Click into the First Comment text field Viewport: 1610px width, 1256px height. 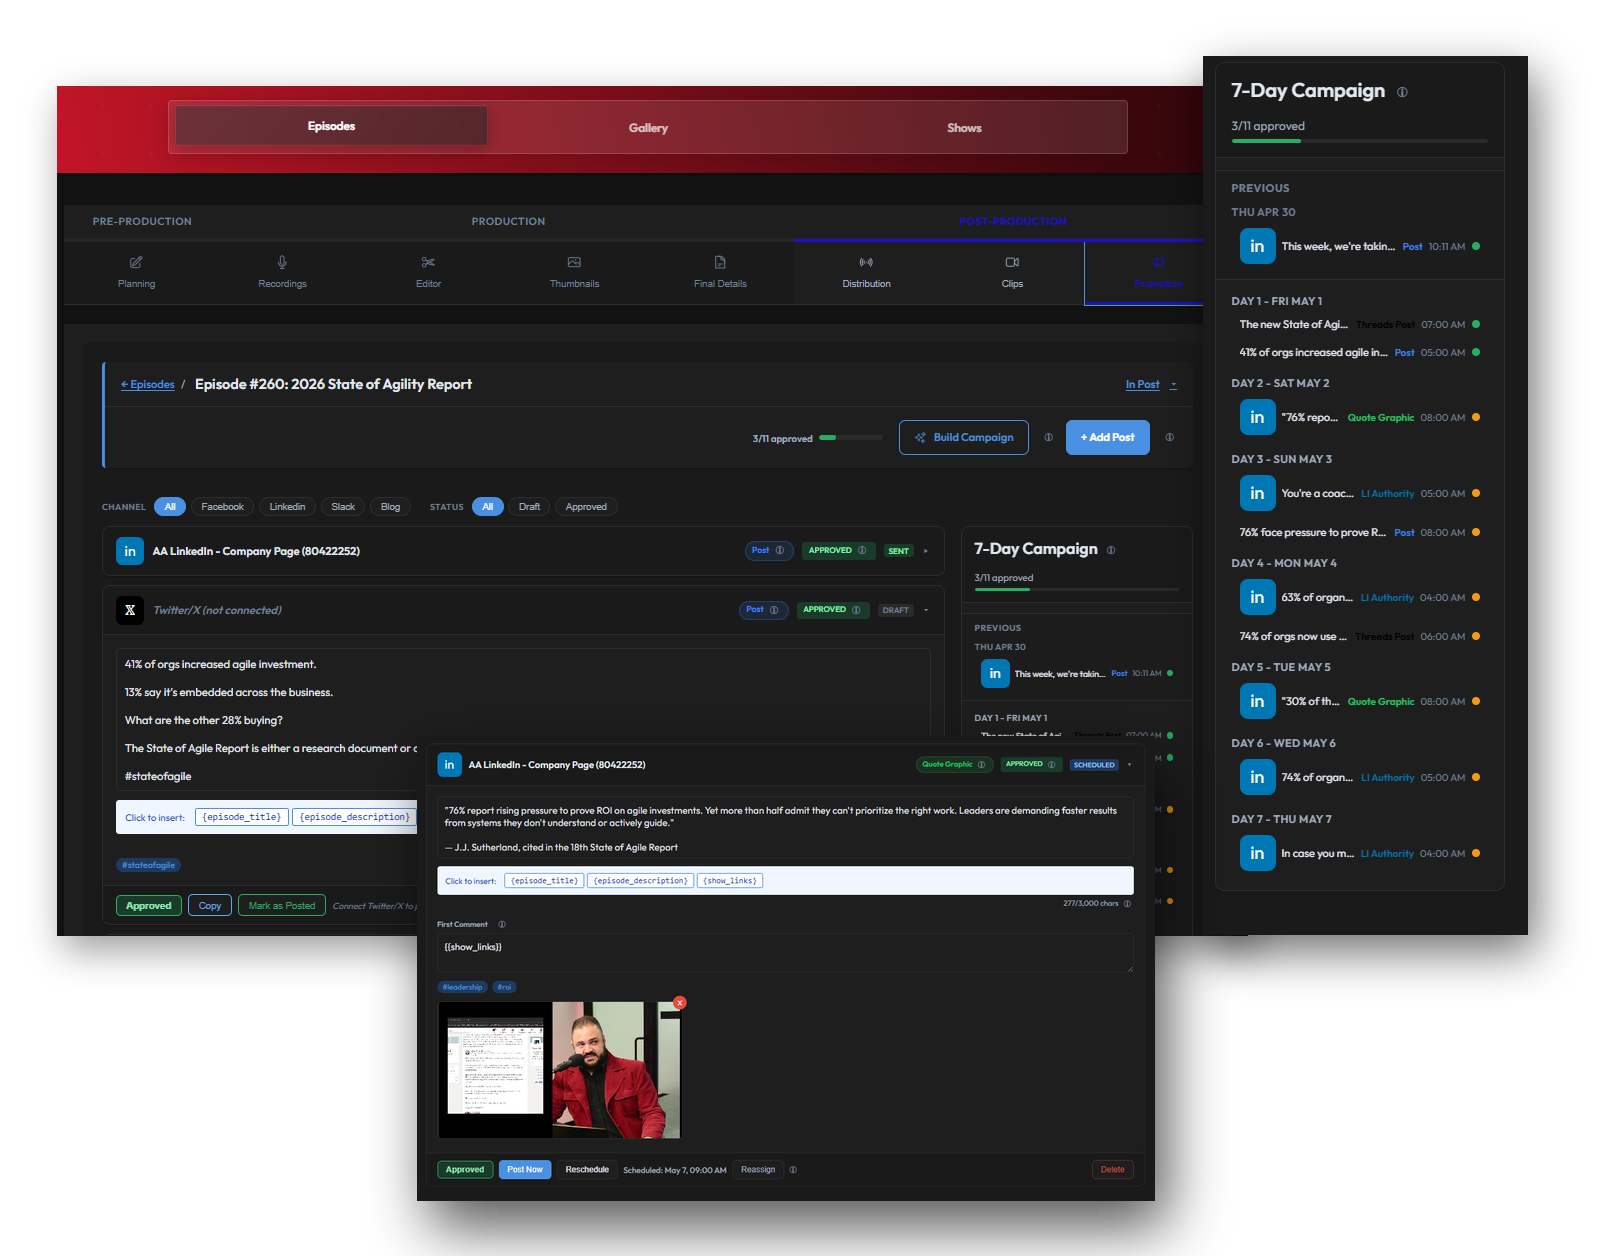pyautogui.click(x=785, y=953)
